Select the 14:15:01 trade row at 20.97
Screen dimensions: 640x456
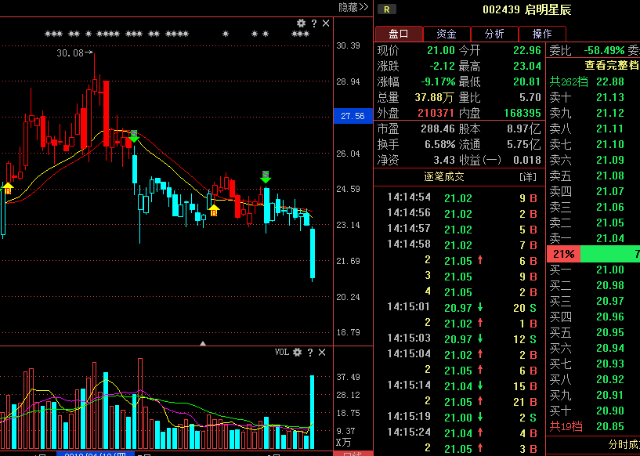pos(462,308)
